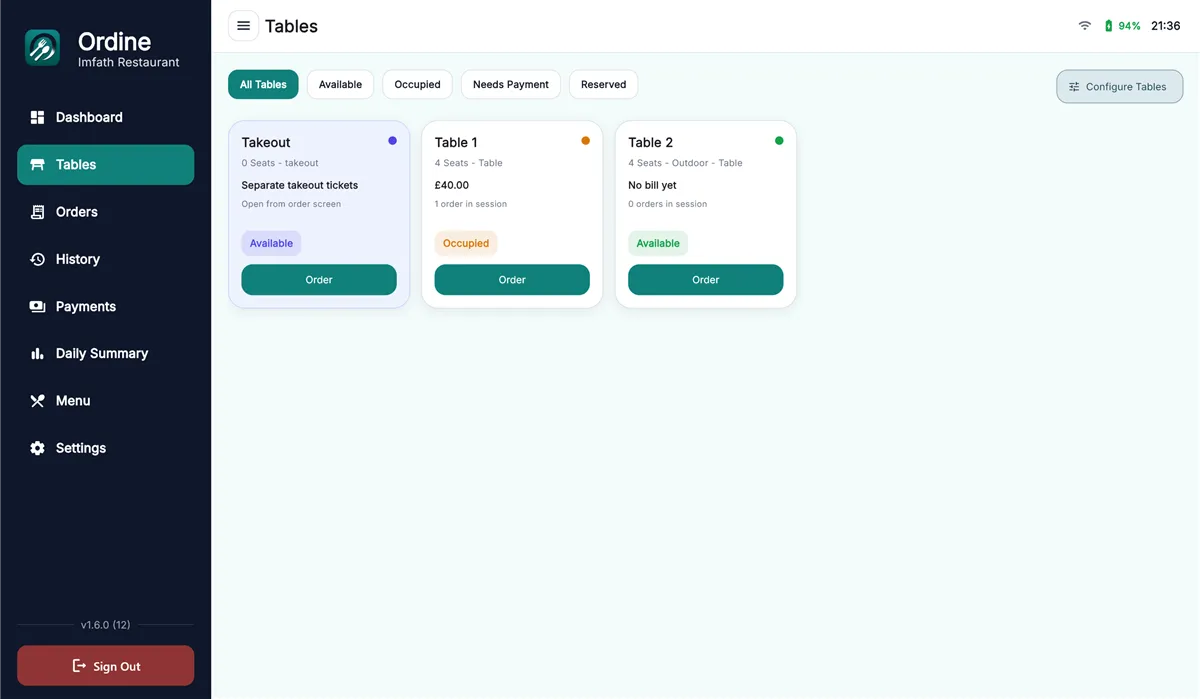This screenshot has height=699, width=1200.
Task: Toggle sidebar with the hamburger menu icon
Action: pyautogui.click(x=243, y=26)
